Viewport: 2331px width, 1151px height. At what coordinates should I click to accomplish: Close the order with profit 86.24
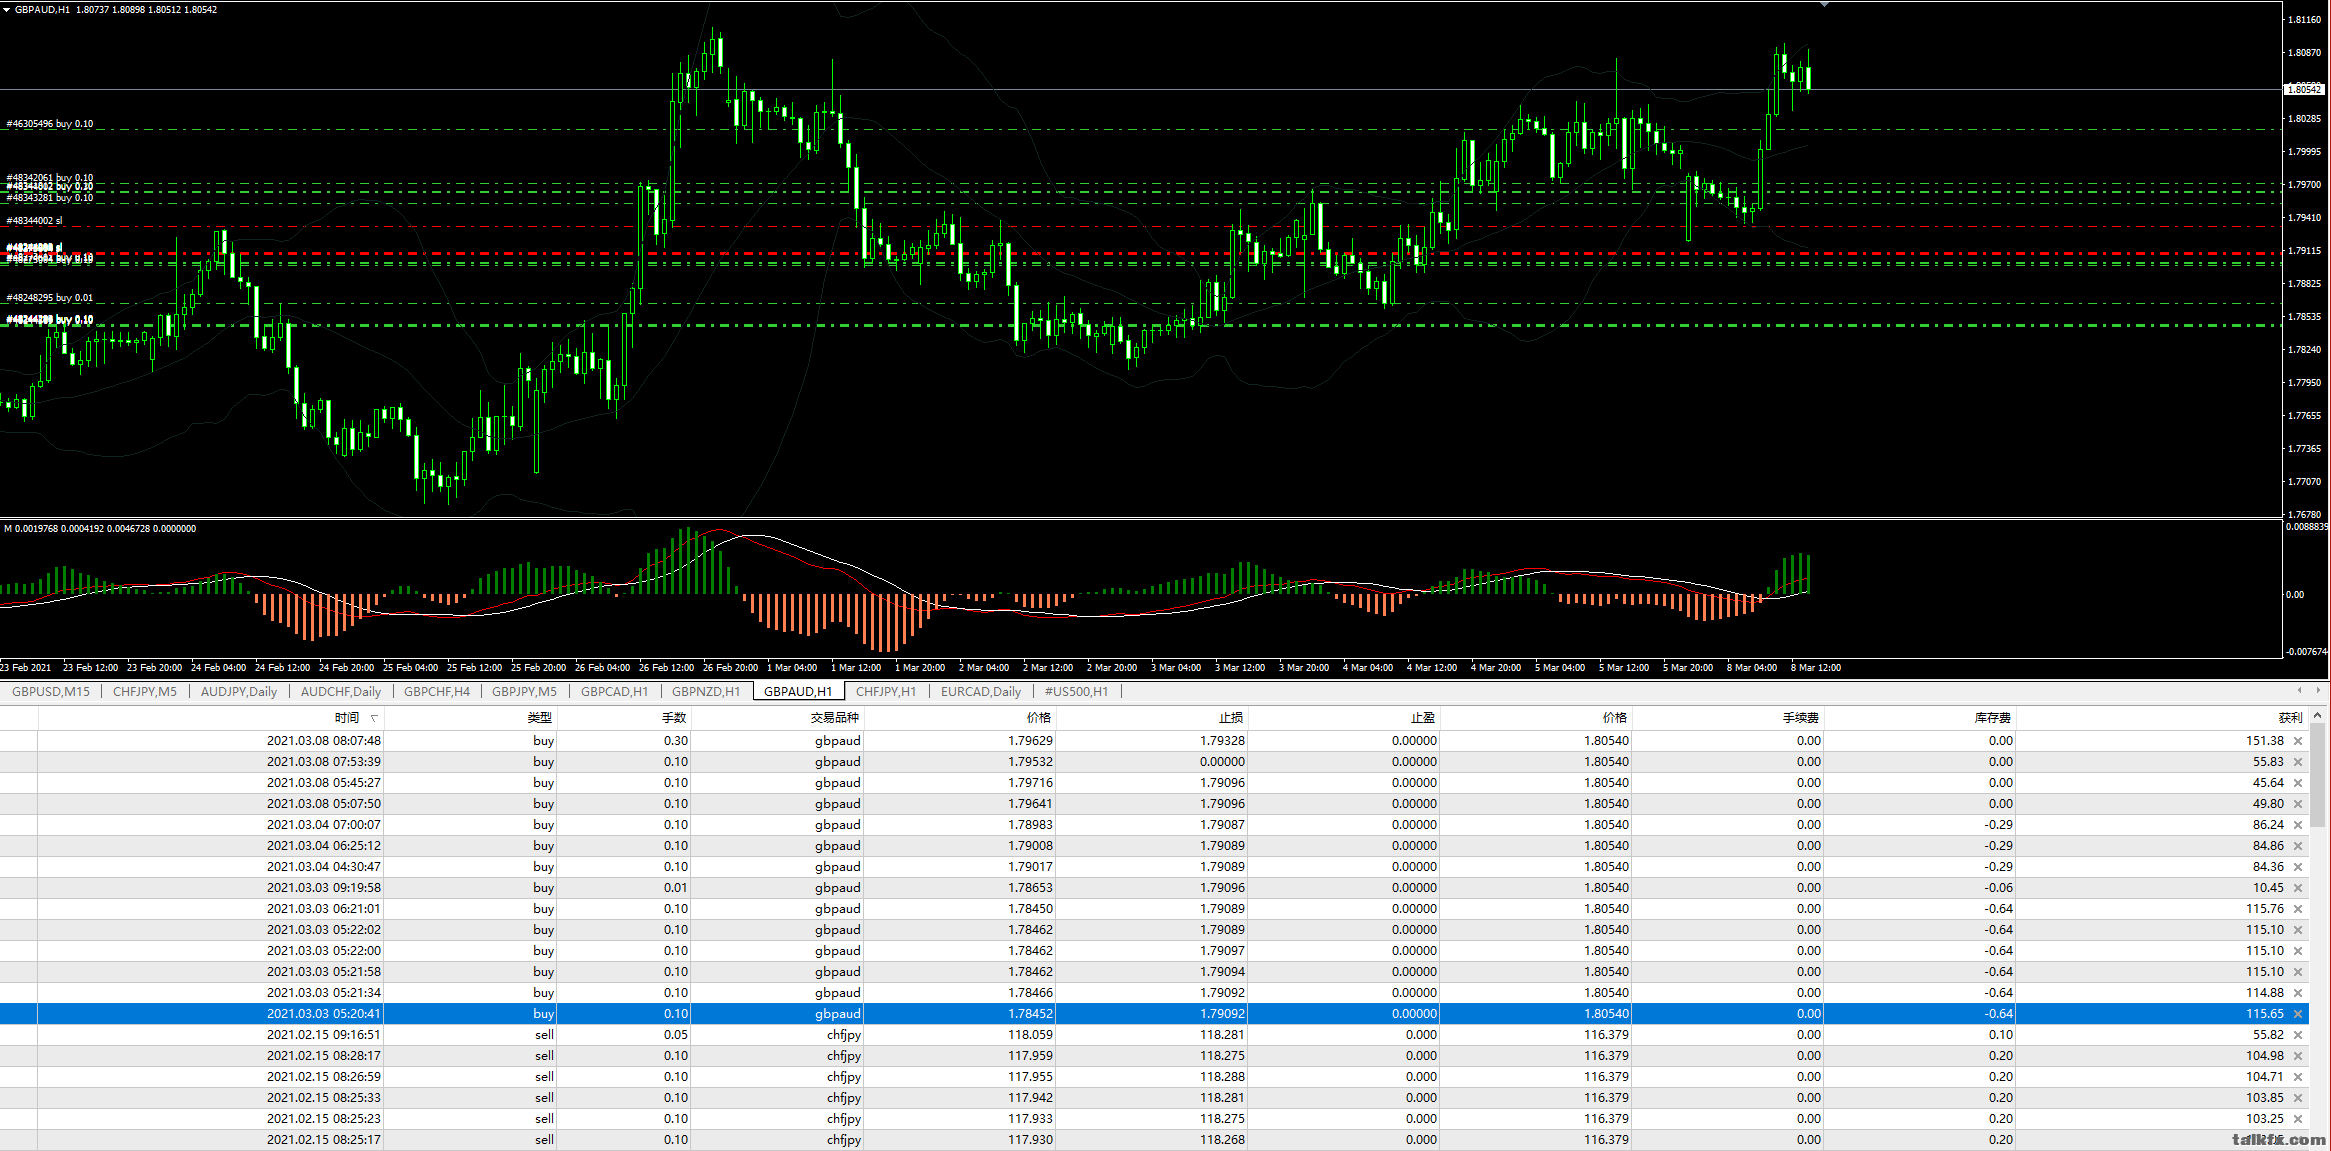2298,825
